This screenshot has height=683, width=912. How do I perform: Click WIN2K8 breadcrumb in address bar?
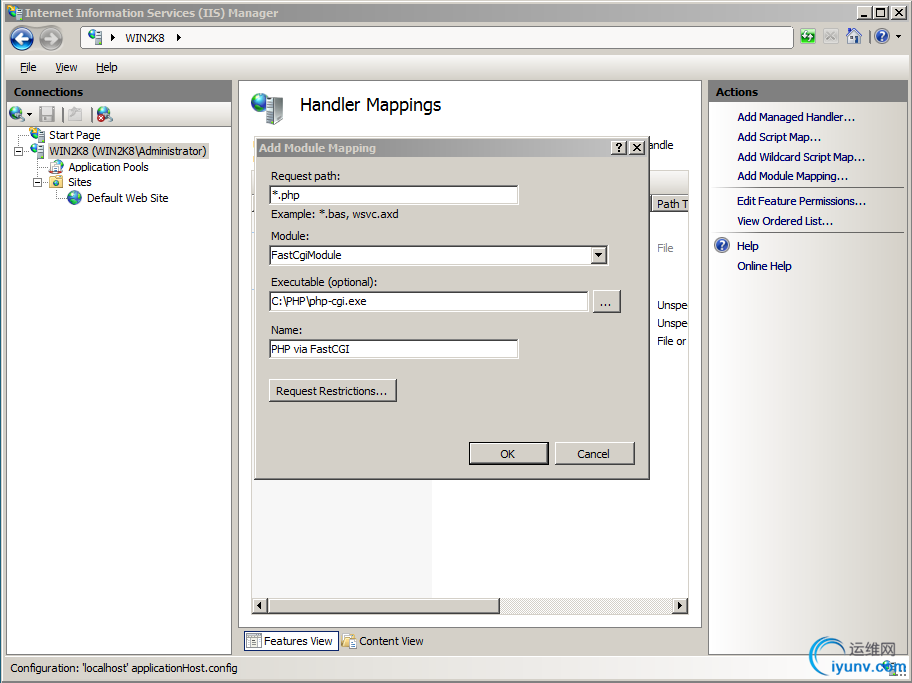pos(145,38)
